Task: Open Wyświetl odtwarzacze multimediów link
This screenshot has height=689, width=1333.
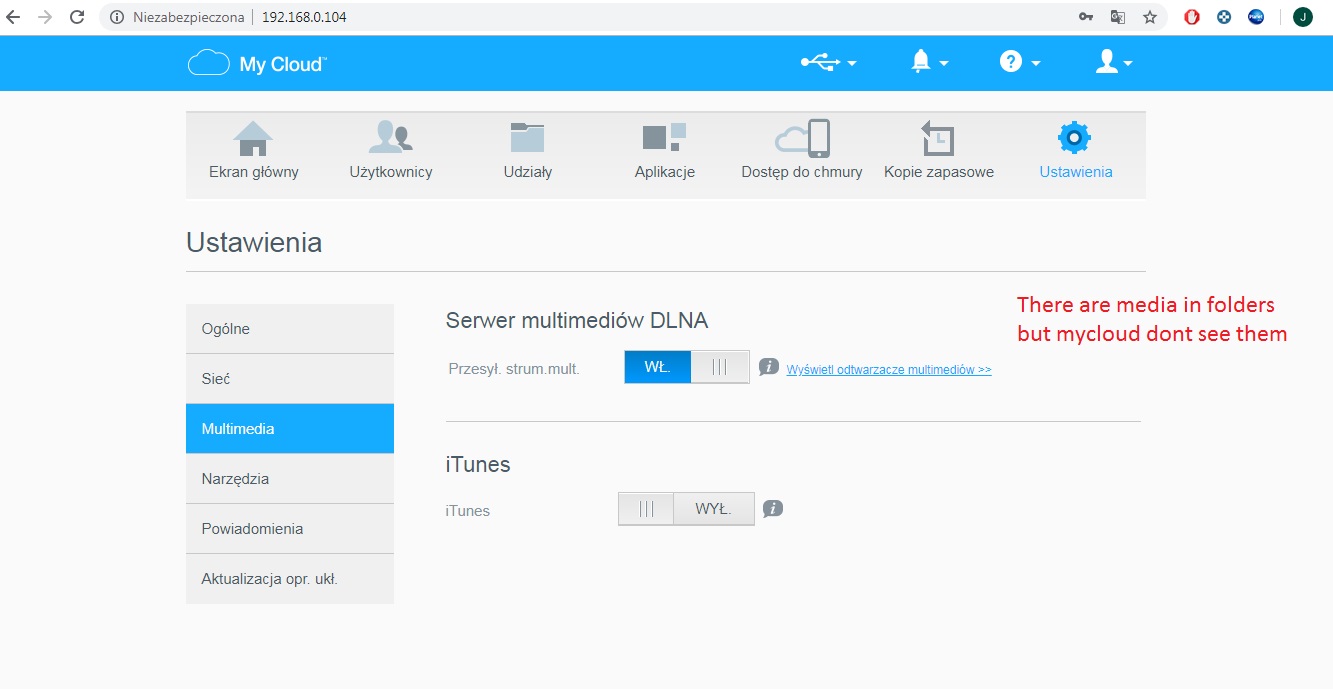Action: click(x=889, y=369)
